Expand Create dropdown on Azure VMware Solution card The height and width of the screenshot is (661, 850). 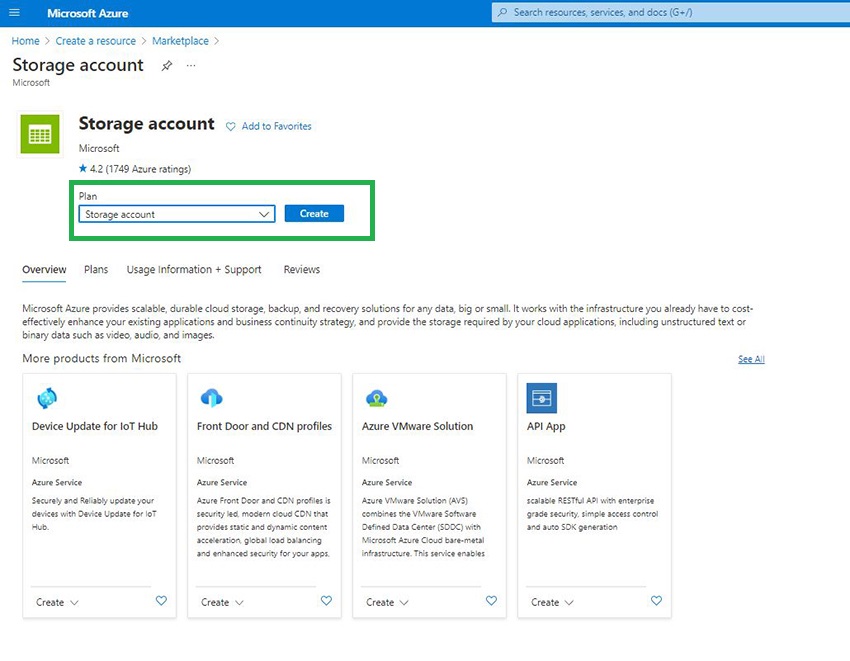tap(387, 602)
